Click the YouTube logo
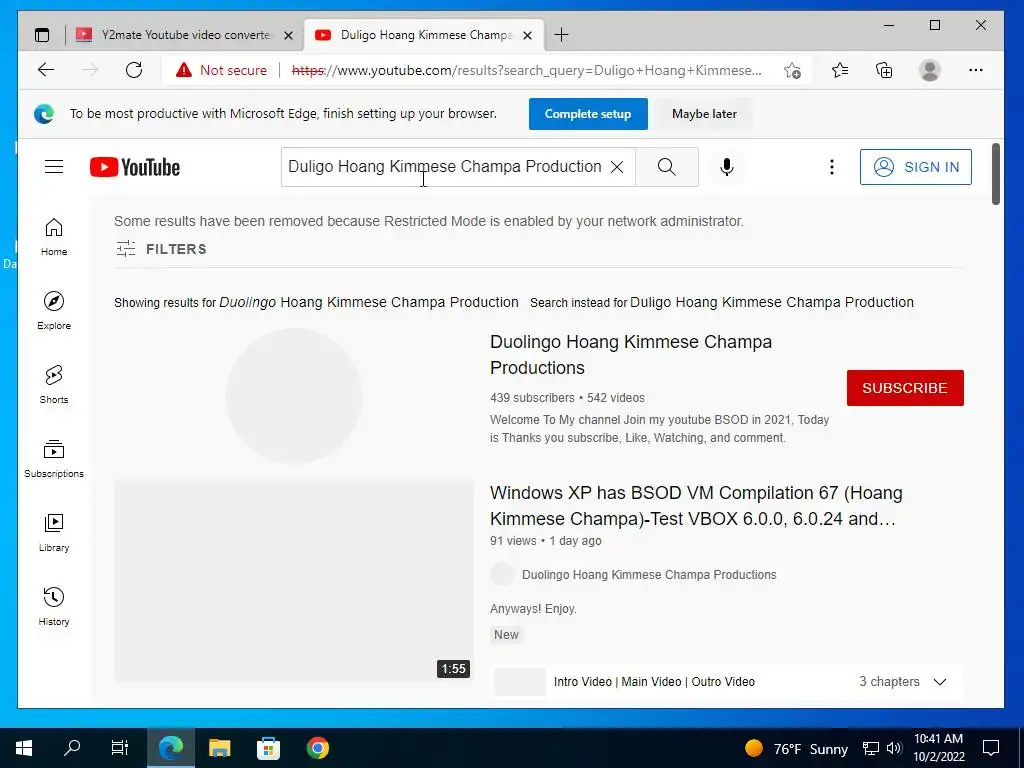The image size is (1024, 768). pos(135,167)
